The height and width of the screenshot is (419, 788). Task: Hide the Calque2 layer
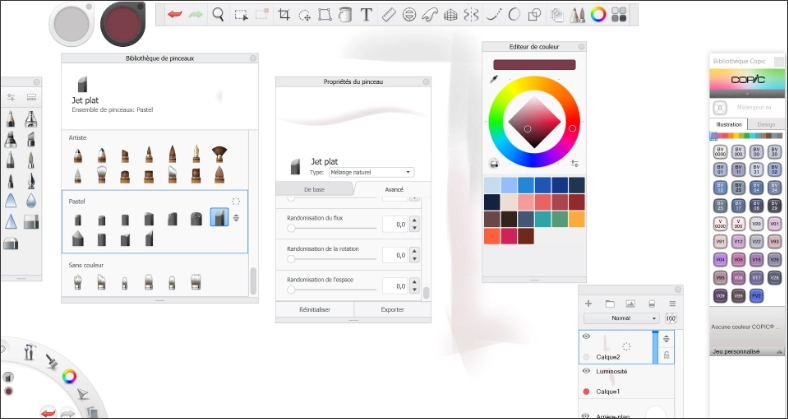pyautogui.click(x=587, y=337)
